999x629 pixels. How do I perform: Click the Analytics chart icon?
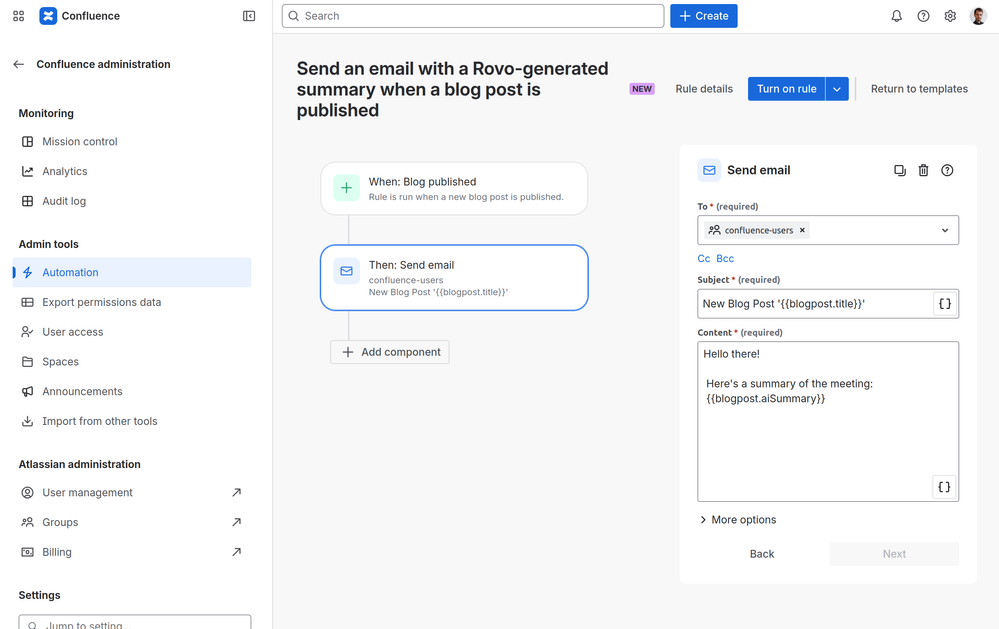click(x=27, y=171)
